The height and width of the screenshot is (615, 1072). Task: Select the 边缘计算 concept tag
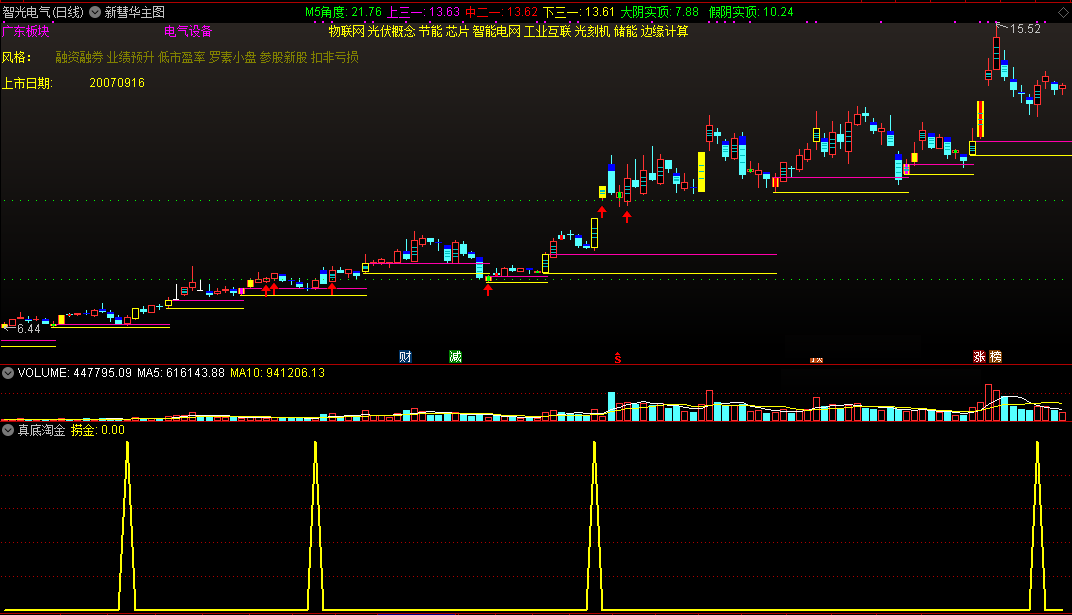pos(665,31)
